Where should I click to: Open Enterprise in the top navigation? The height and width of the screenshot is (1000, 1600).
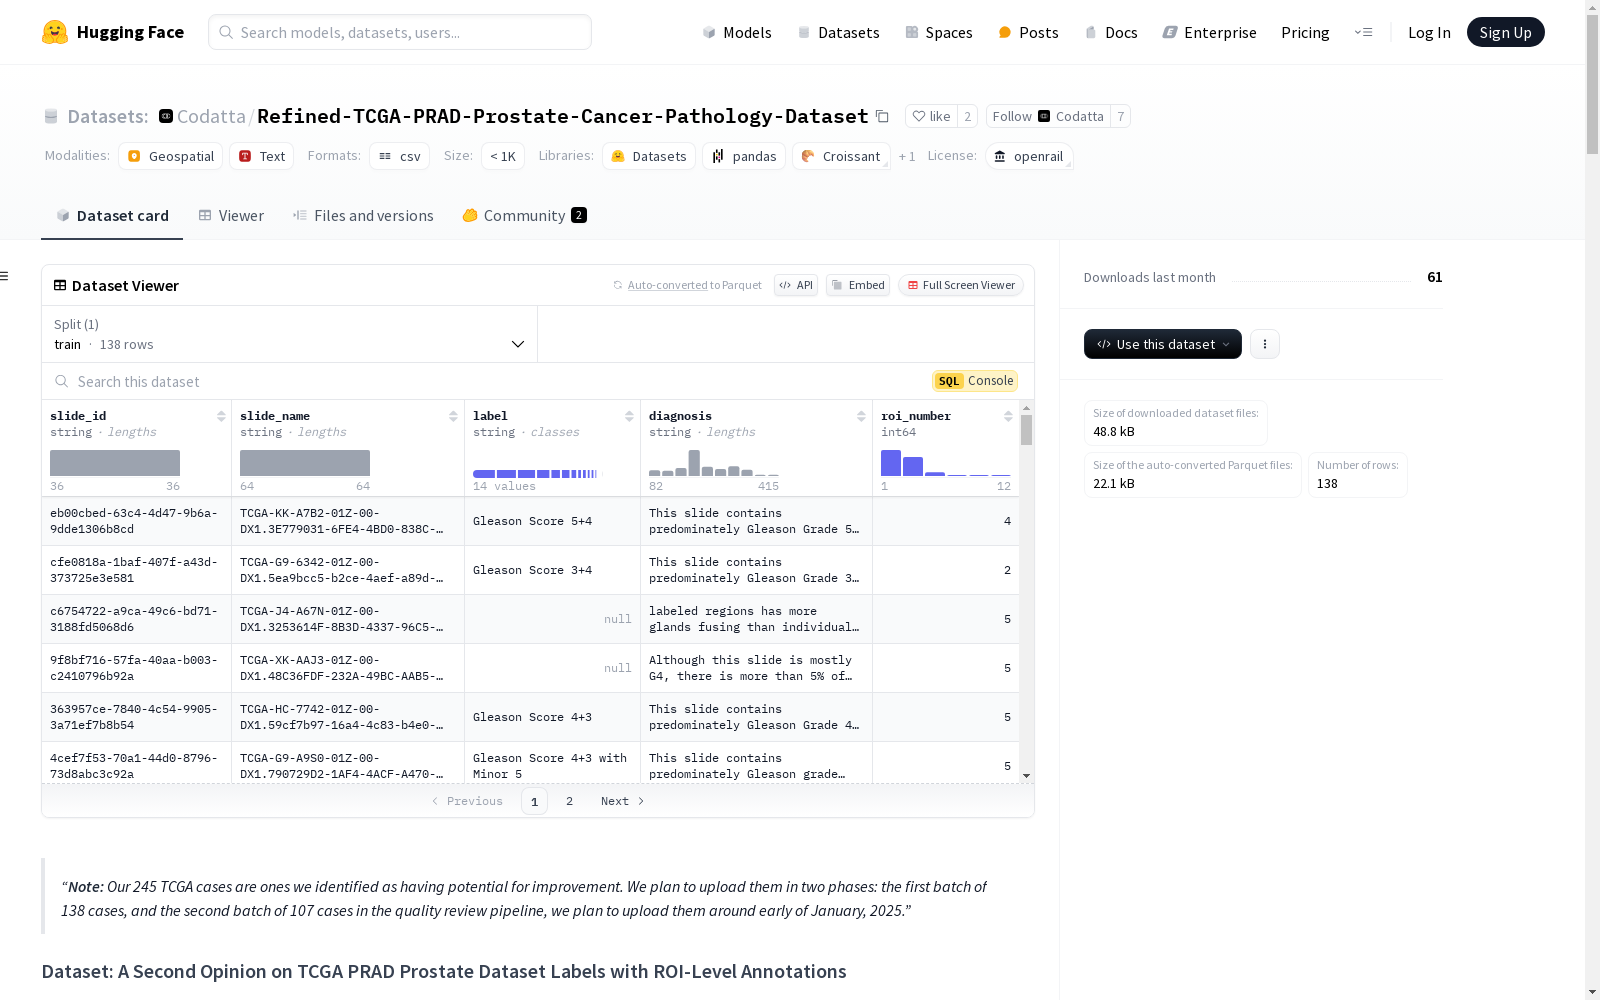1209,32
